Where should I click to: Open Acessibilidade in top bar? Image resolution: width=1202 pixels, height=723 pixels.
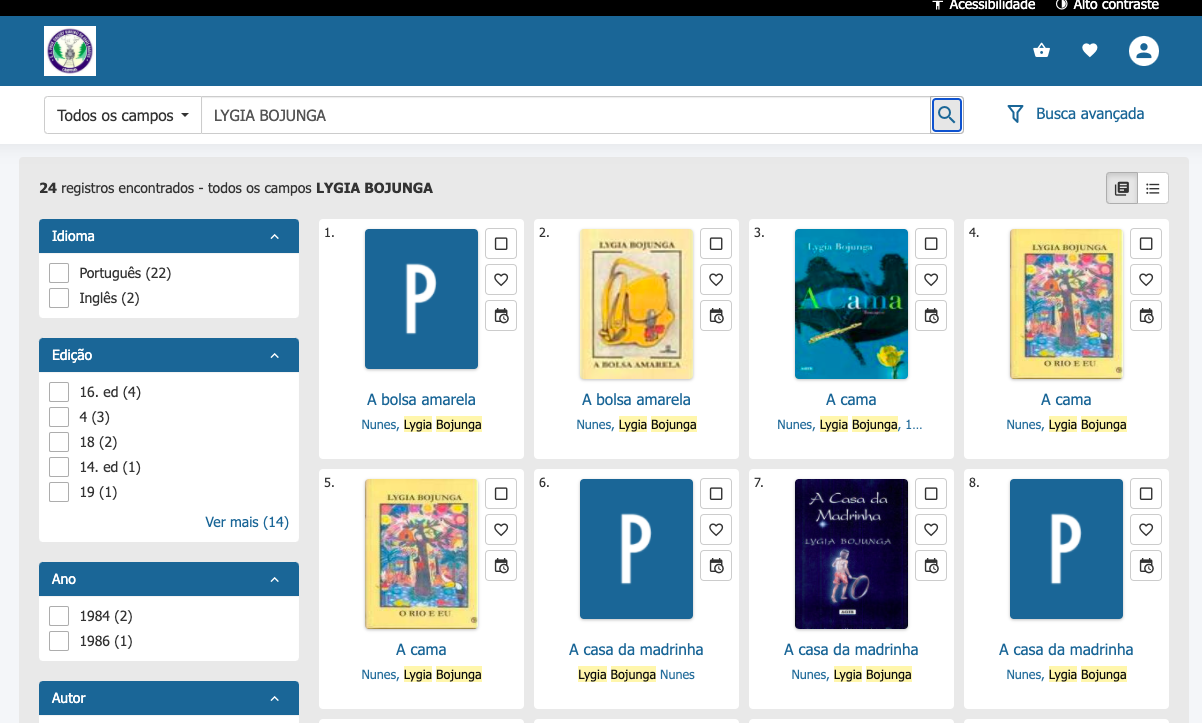pyautogui.click(x=983, y=5)
